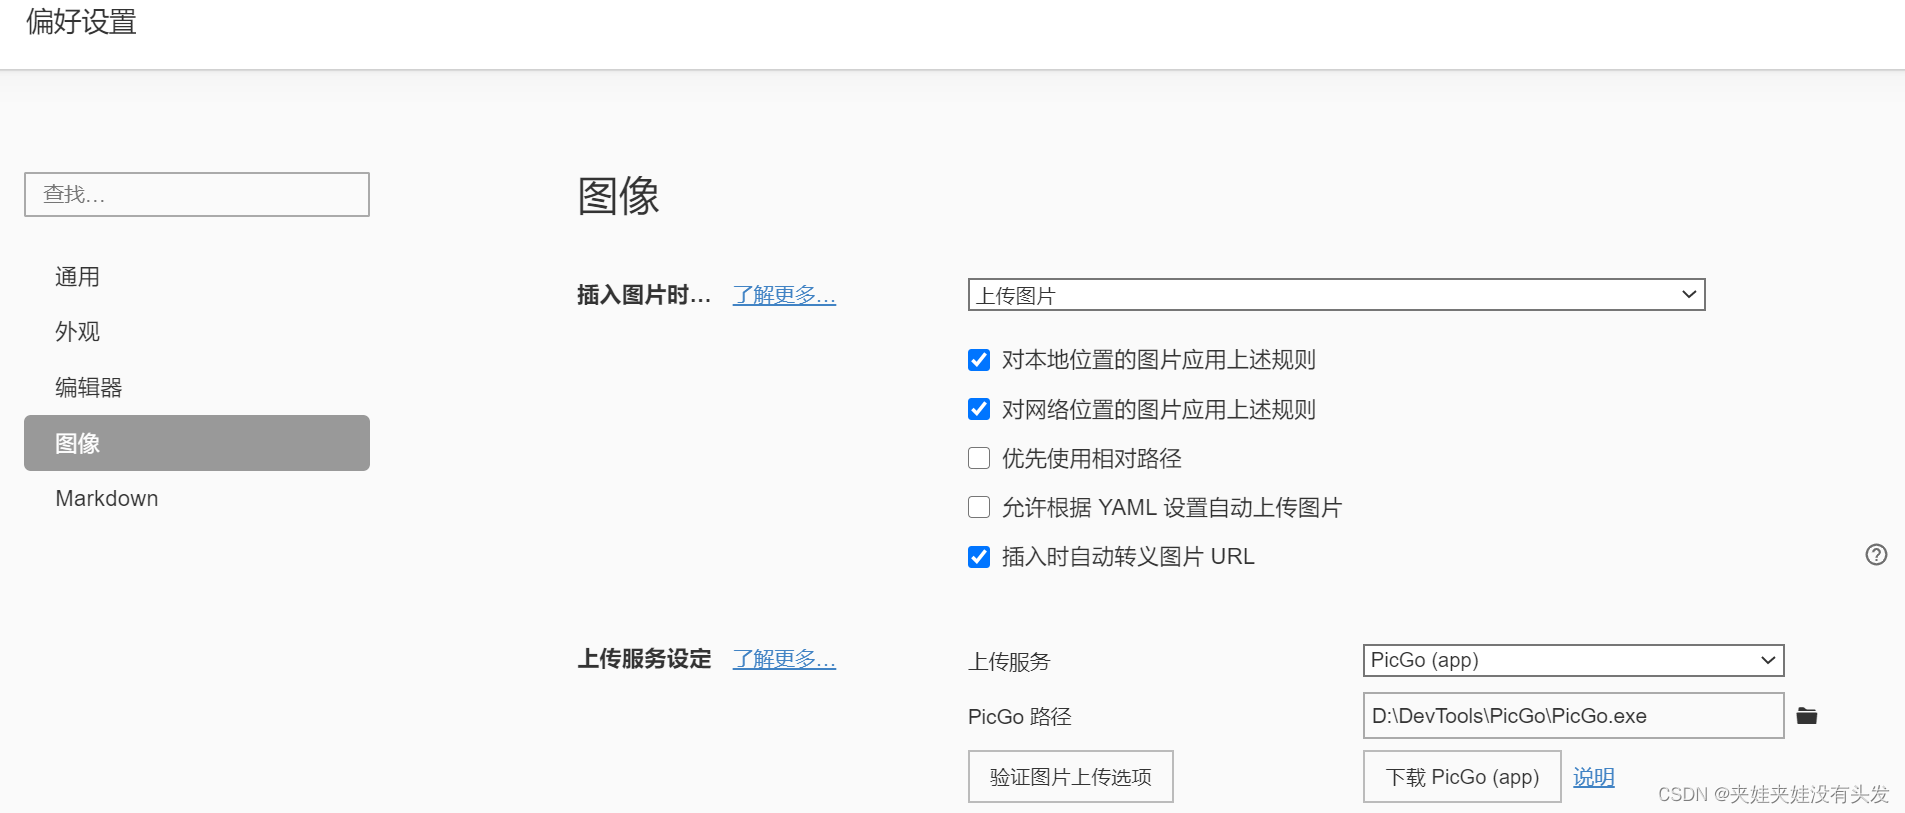Enable 优先使用相对路径 checkbox
1905x813 pixels.
pyautogui.click(x=979, y=458)
